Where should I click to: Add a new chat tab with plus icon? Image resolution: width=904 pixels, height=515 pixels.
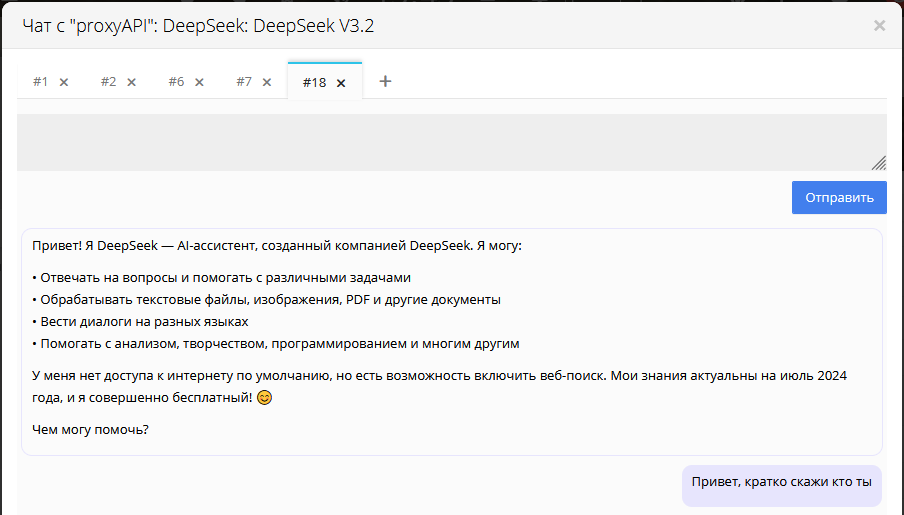click(385, 81)
